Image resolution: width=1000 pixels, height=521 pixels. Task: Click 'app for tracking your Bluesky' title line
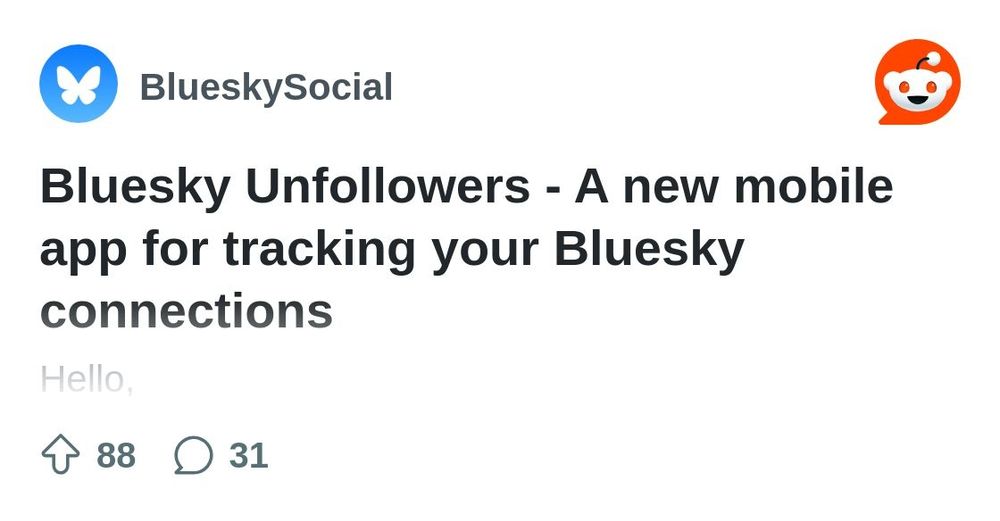tap(392, 250)
